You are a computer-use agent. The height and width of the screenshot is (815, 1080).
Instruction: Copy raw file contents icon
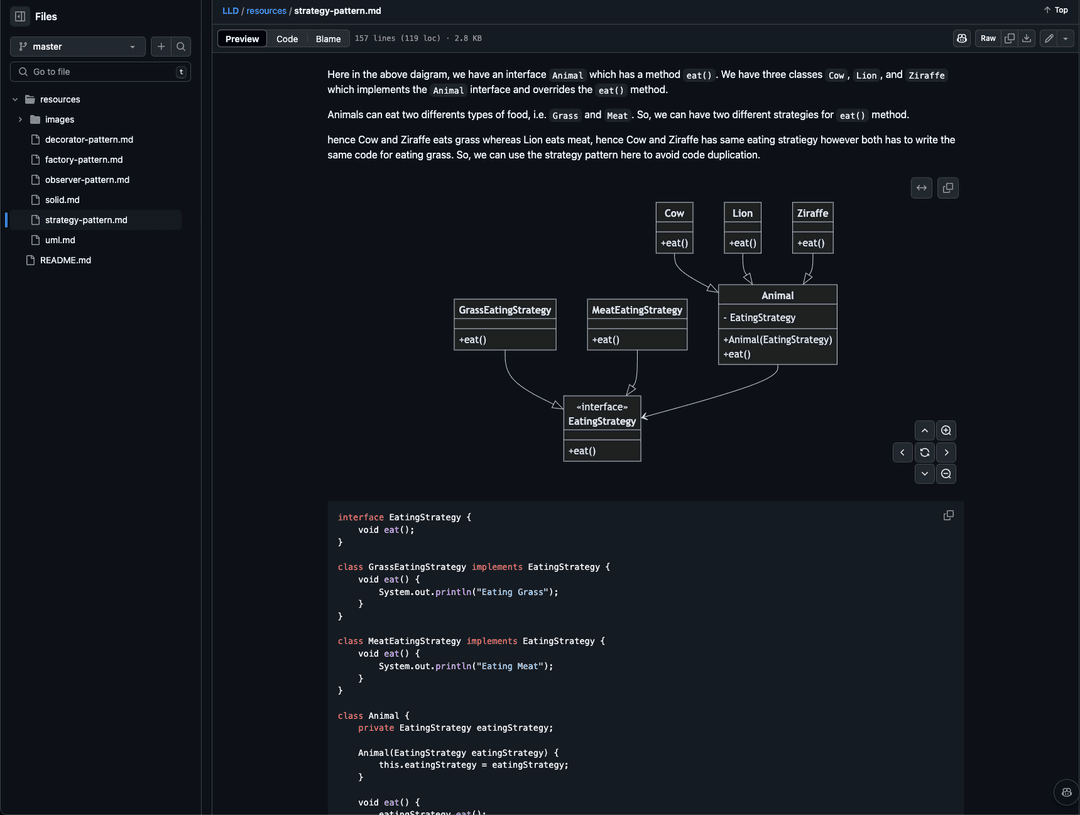tap(1009, 38)
